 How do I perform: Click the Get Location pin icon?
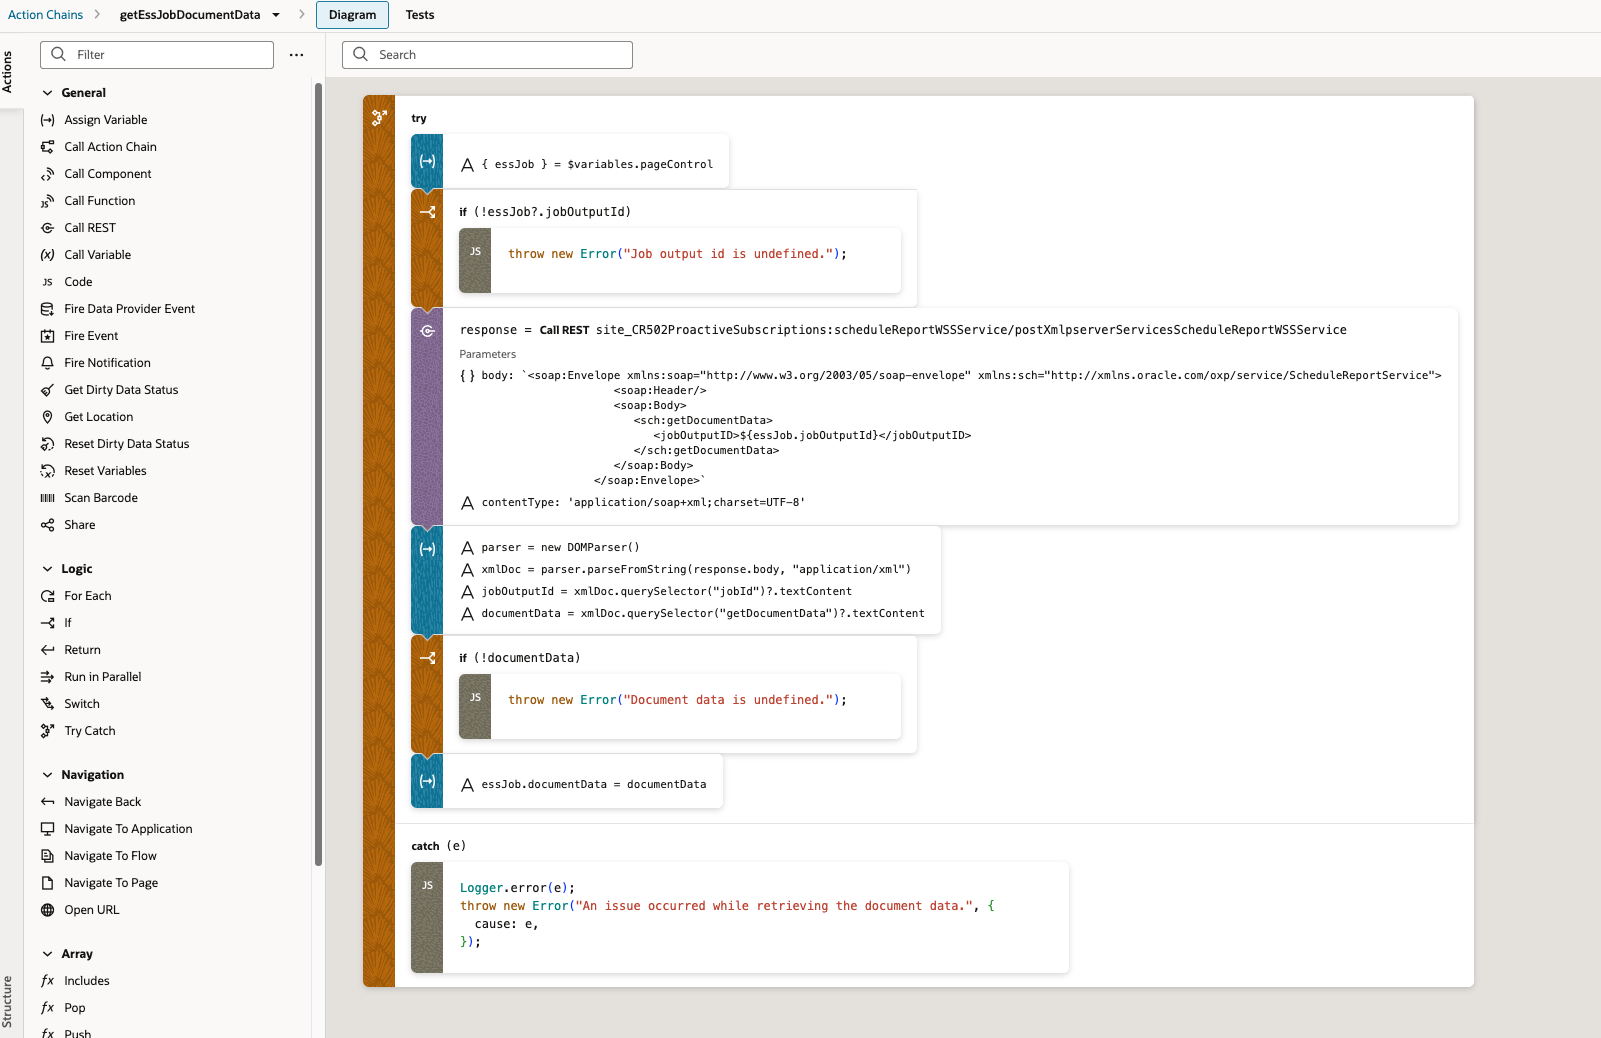click(x=47, y=417)
